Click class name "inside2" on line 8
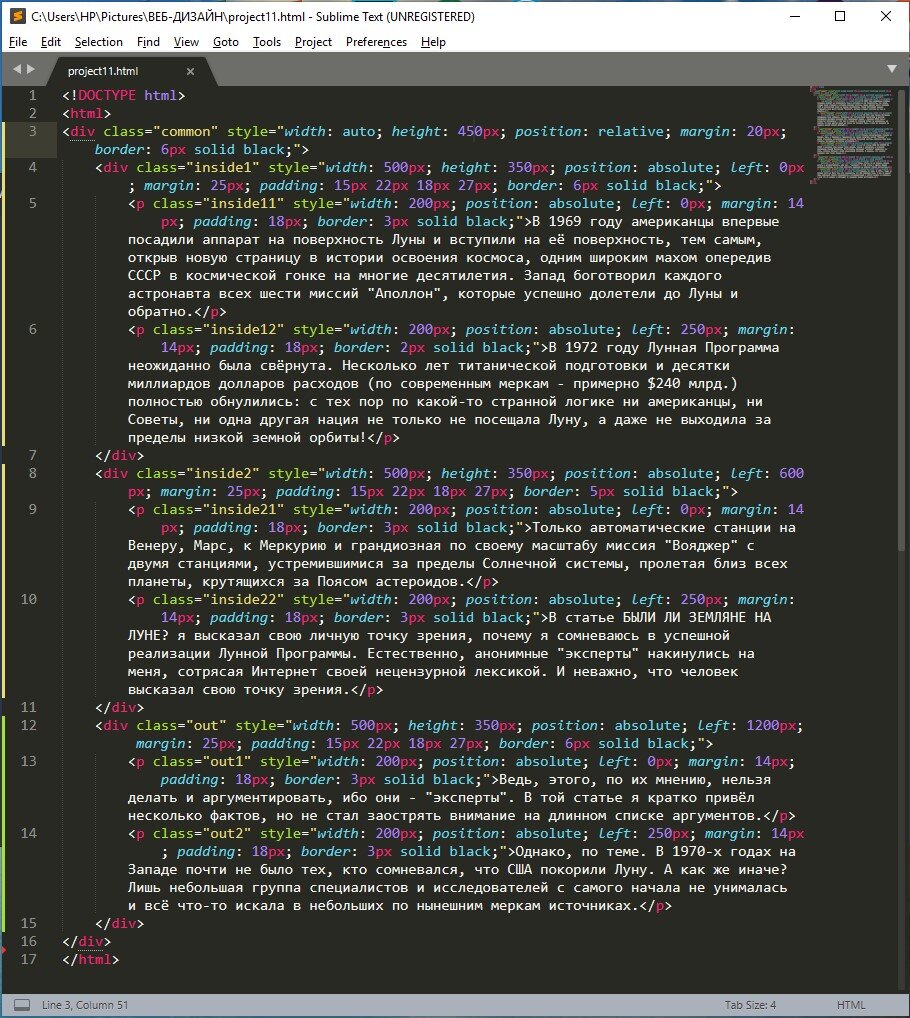Viewport: 910px width, 1018px height. tap(223, 473)
